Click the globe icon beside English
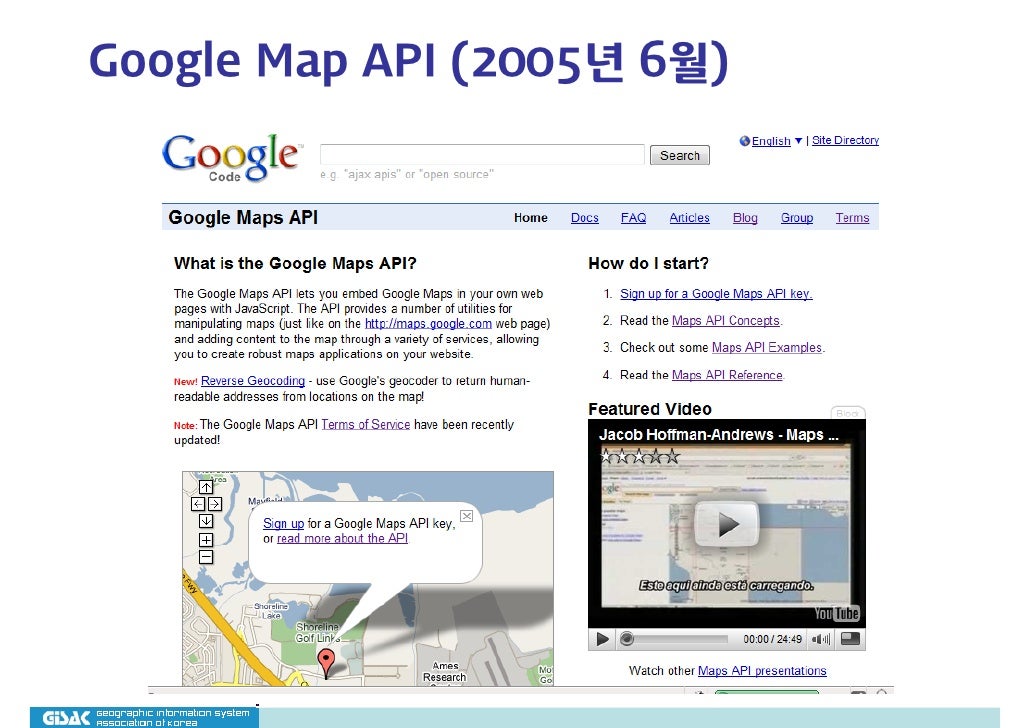Viewport: 1030px width, 728px height. [744, 141]
